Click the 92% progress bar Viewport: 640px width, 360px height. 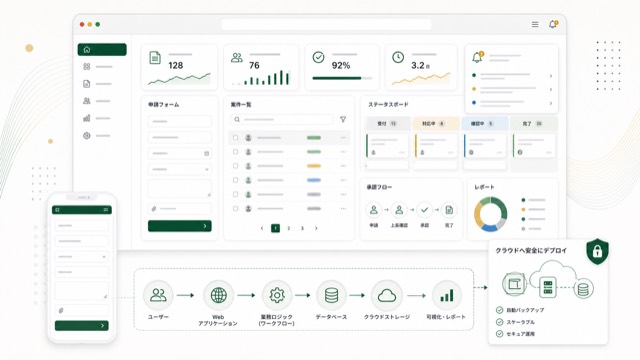click(342, 78)
